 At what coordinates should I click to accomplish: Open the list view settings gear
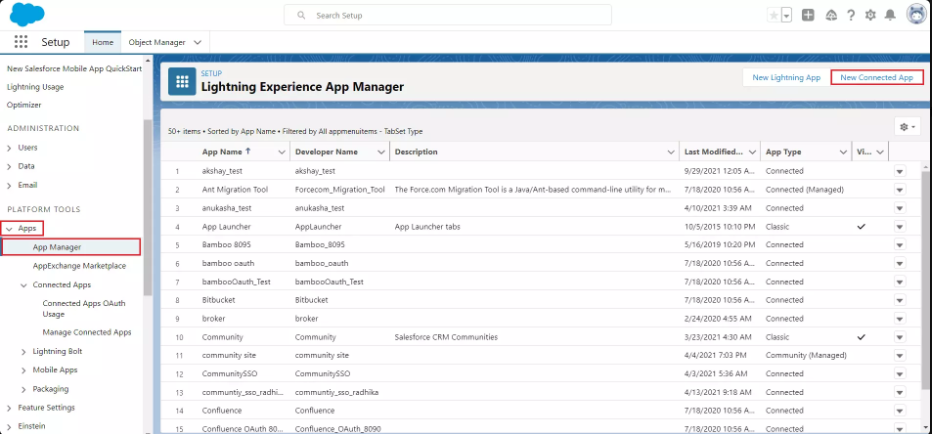click(908, 127)
